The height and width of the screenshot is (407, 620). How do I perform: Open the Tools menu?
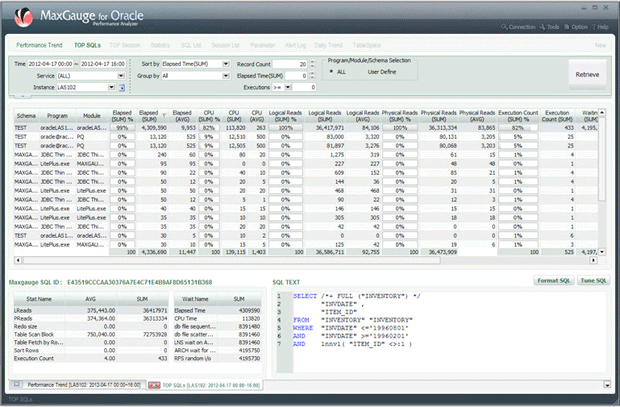tap(550, 27)
